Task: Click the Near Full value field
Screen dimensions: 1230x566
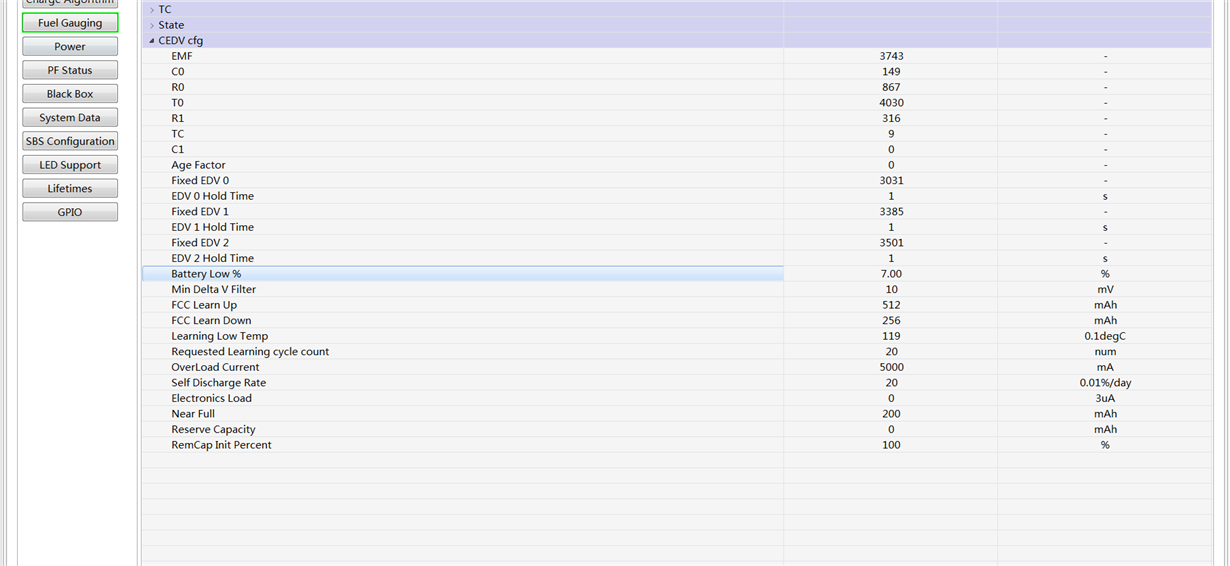Action: click(891, 414)
